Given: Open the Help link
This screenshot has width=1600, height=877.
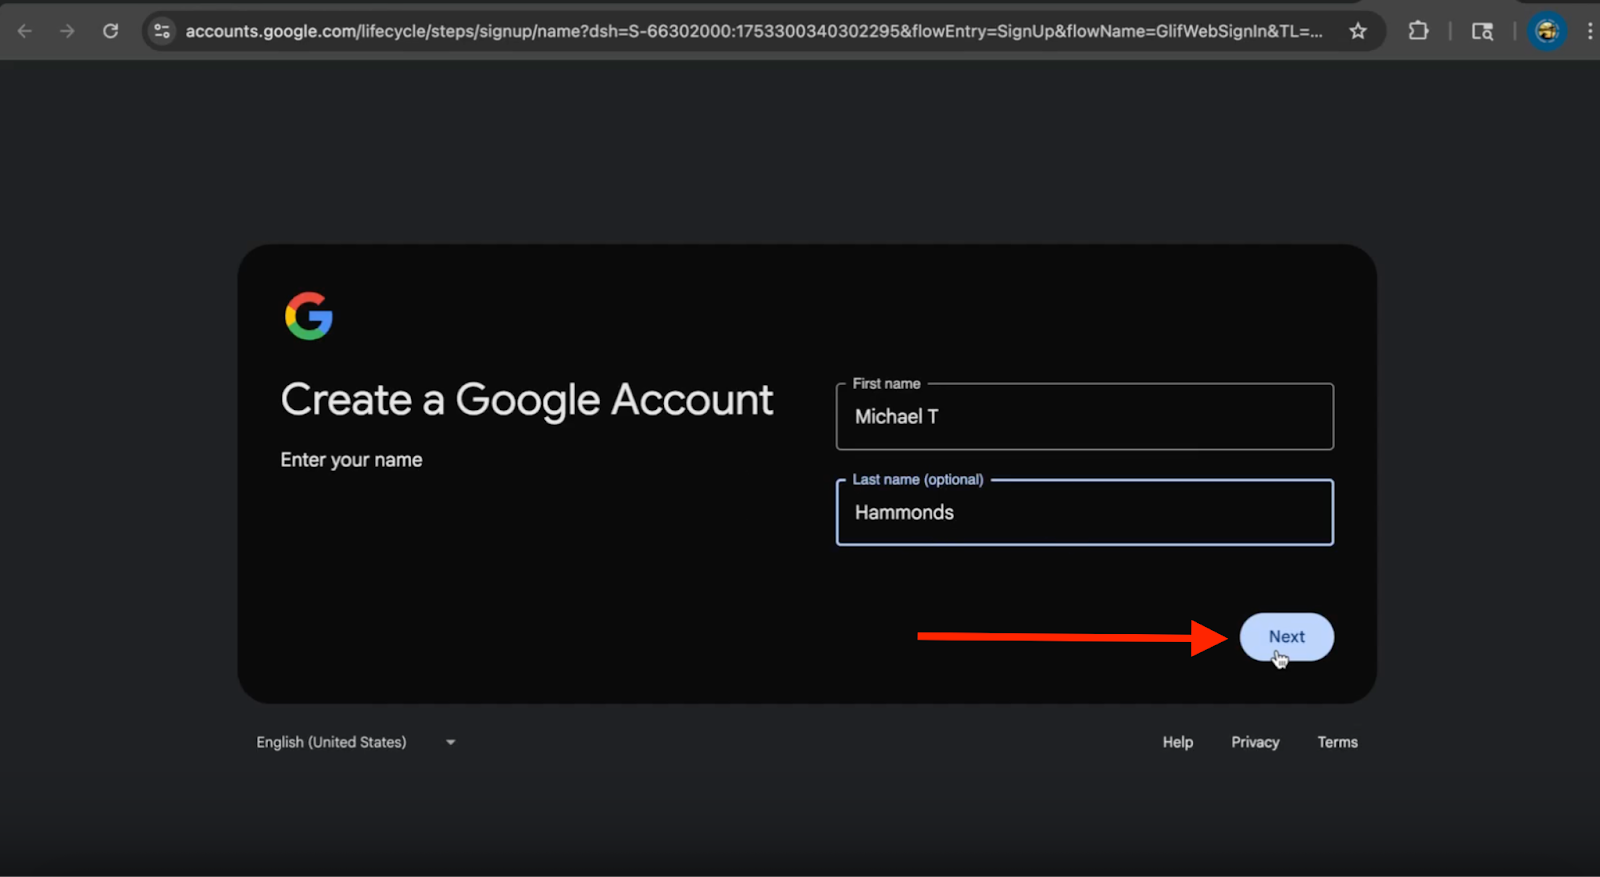Looking at the screenshot, I should [x=1177, y=742].
